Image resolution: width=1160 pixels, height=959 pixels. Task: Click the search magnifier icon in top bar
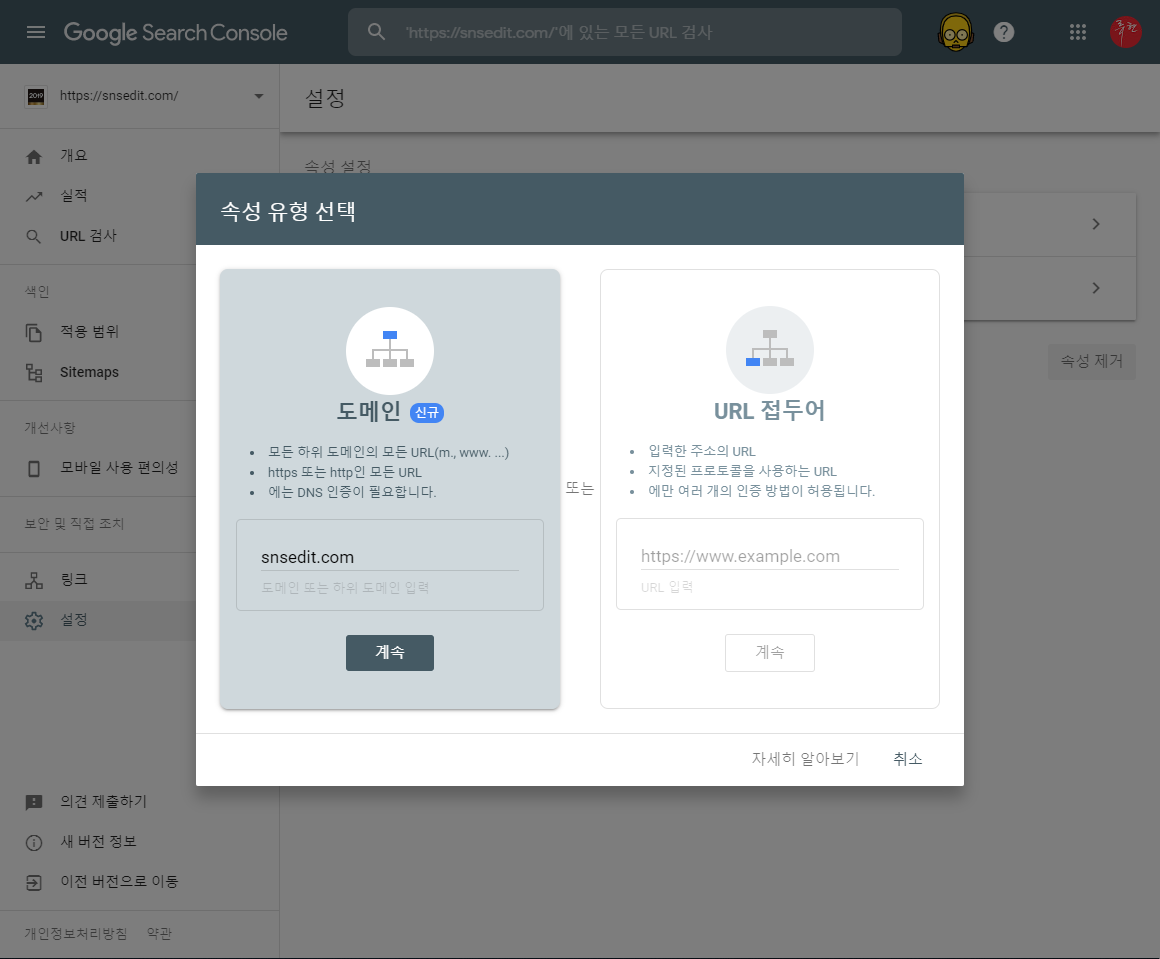pos(376,32)
